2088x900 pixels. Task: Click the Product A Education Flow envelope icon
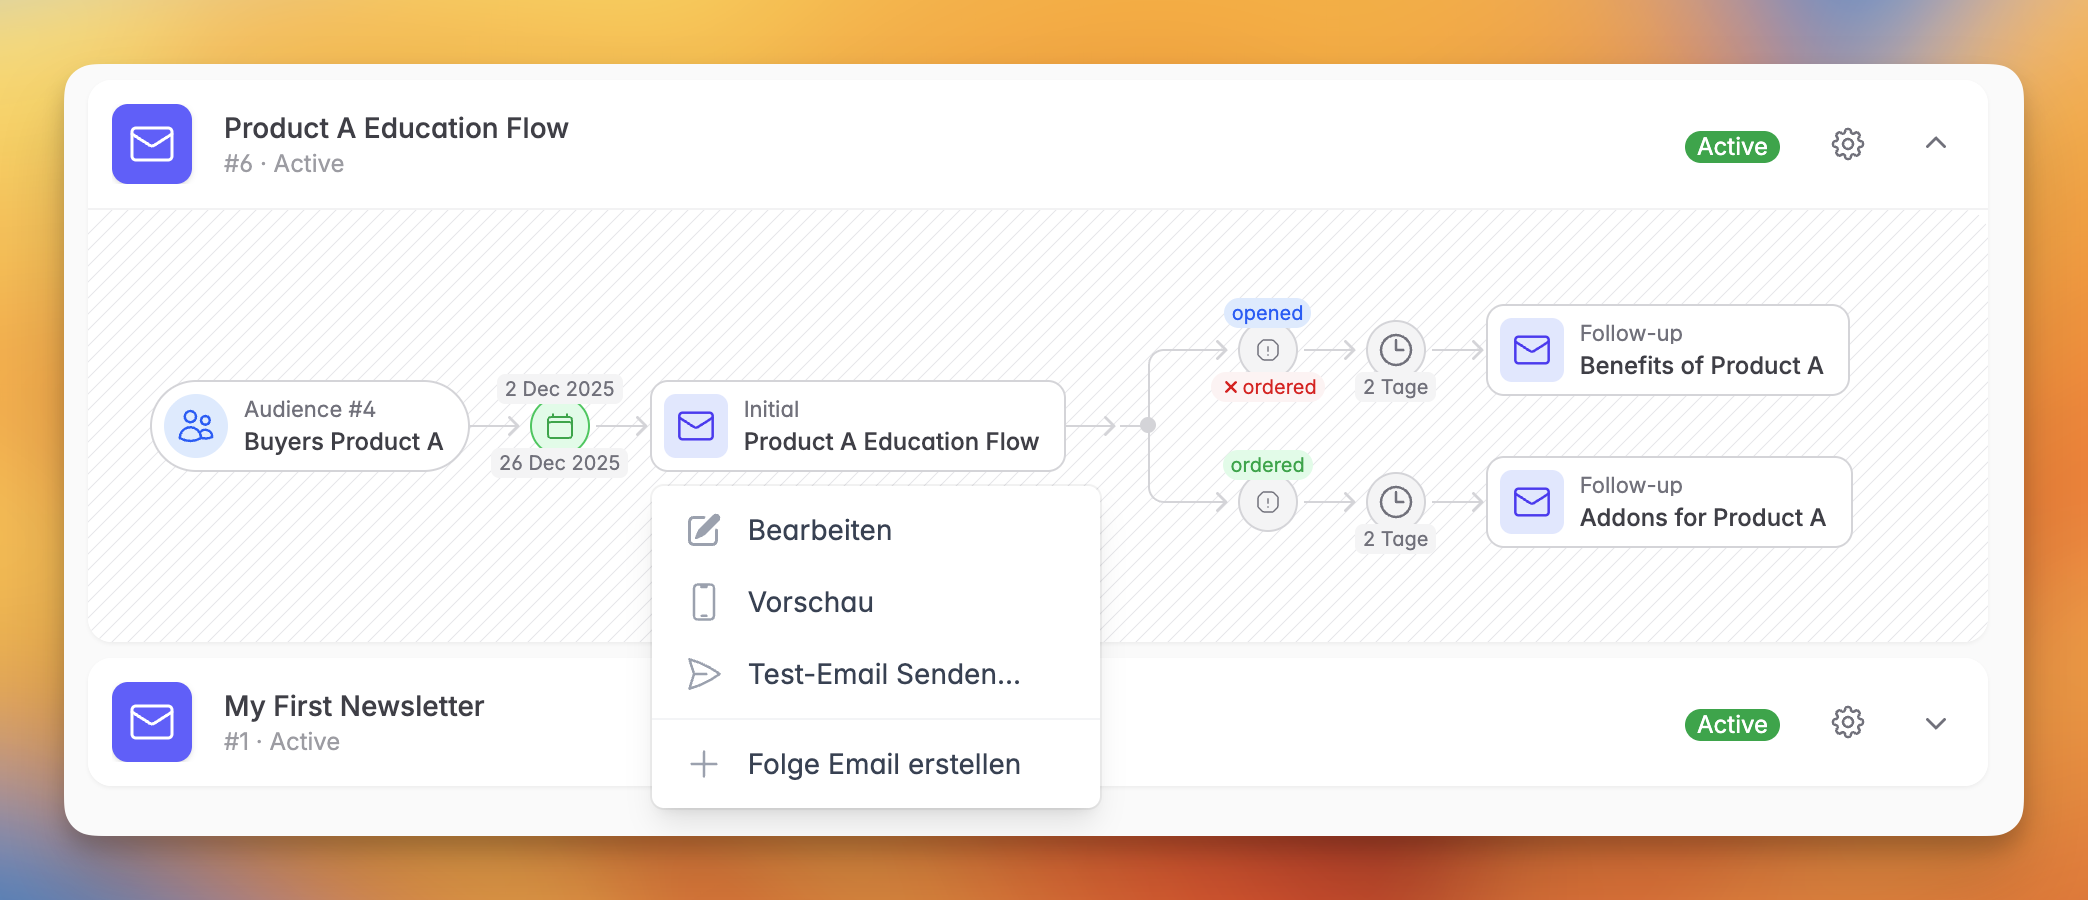151,144
